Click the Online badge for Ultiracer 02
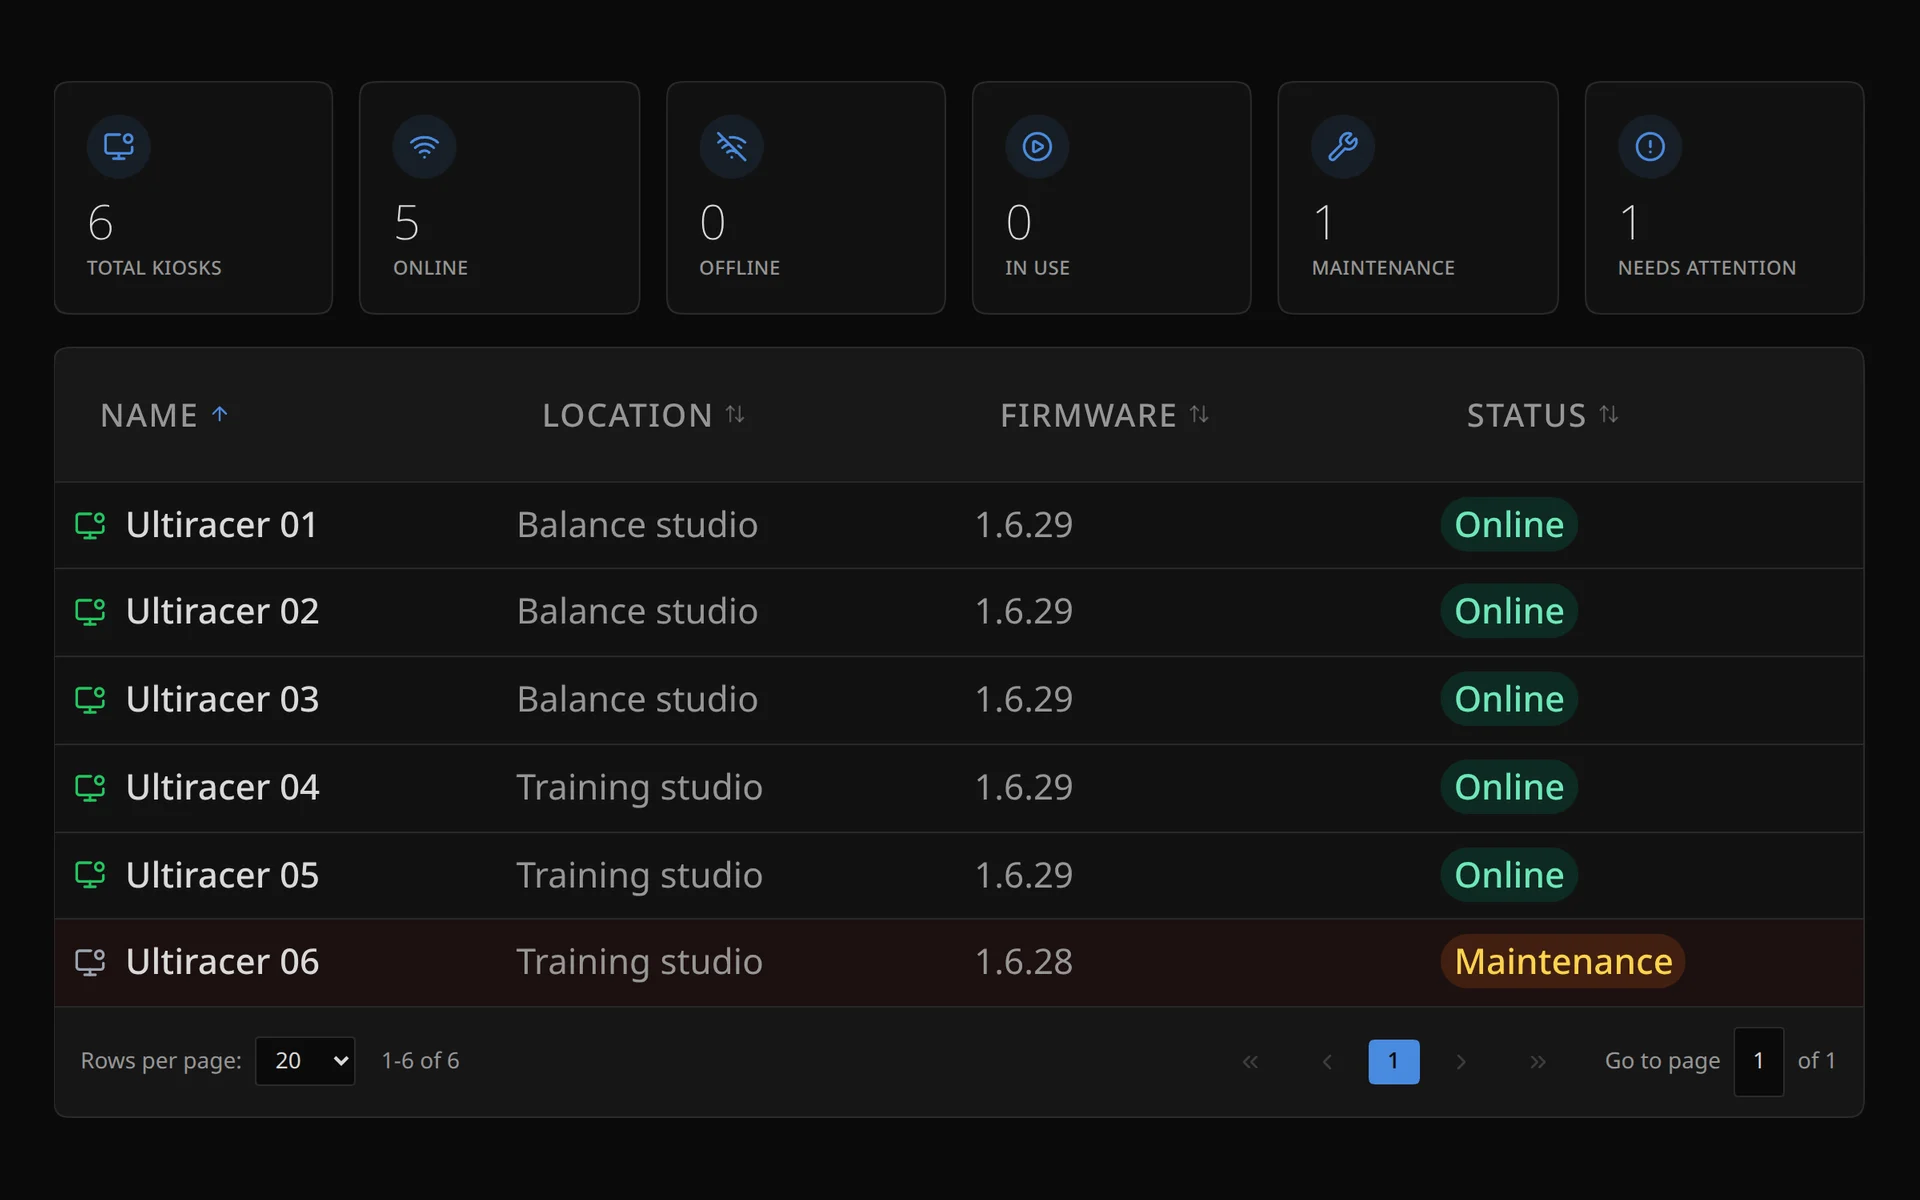 [x=1509, y=611]
